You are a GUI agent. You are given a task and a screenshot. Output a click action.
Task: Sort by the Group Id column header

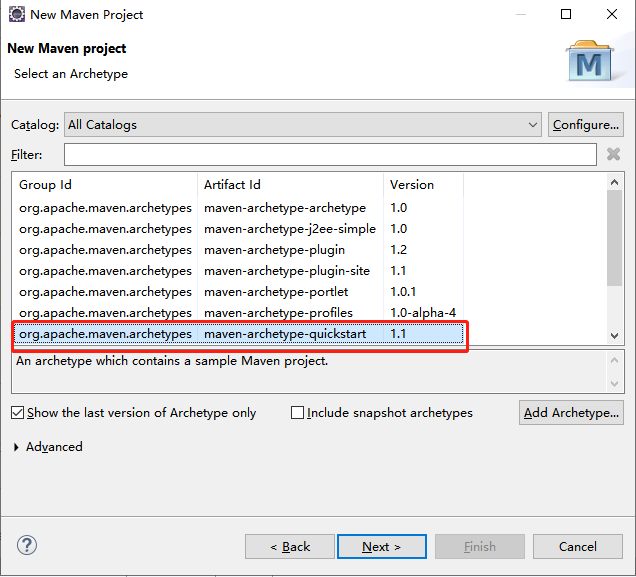[x=105, y=184]
